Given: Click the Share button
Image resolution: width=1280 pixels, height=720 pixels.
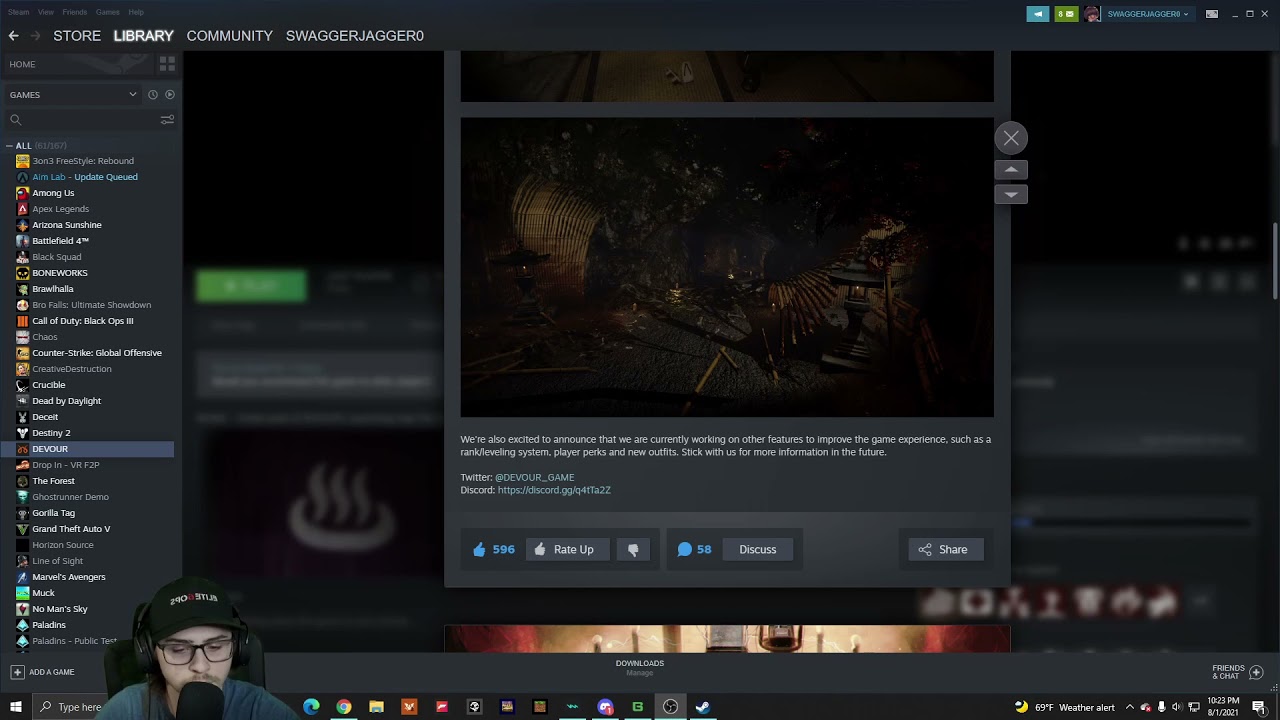Looking at the screenshot, I should 944,549.
